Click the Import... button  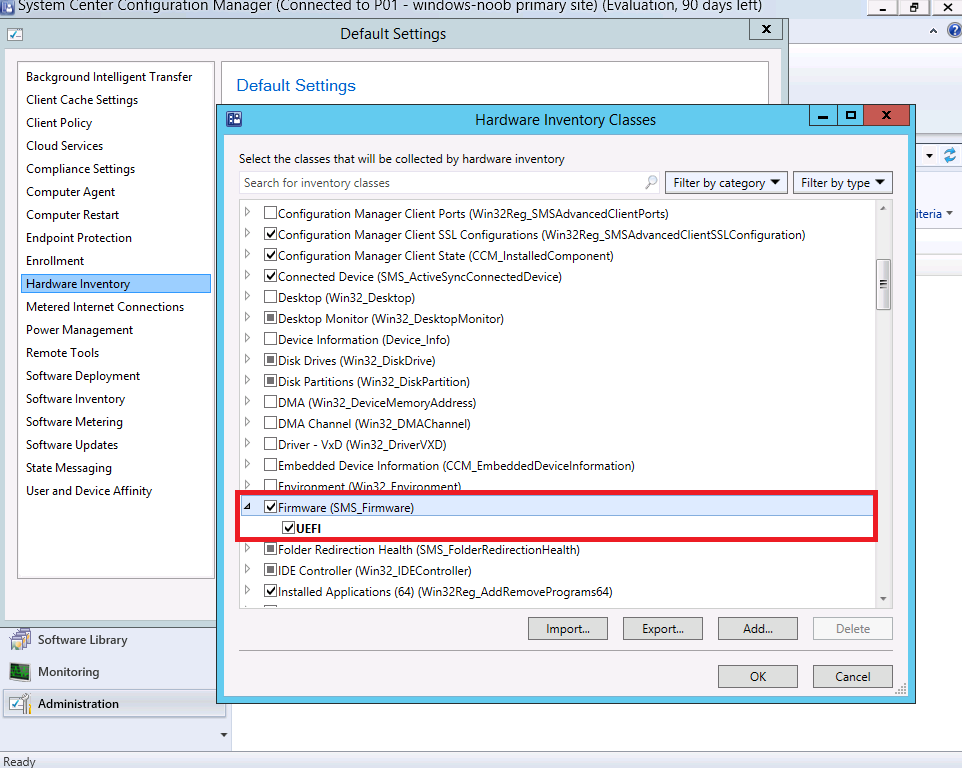pyautogui.click(x=568, y=629)
